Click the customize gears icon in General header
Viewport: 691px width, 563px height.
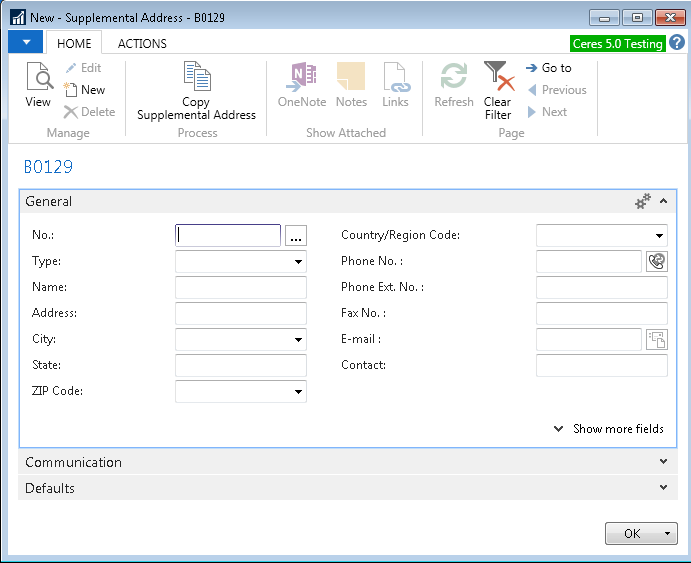click(643, 202)
